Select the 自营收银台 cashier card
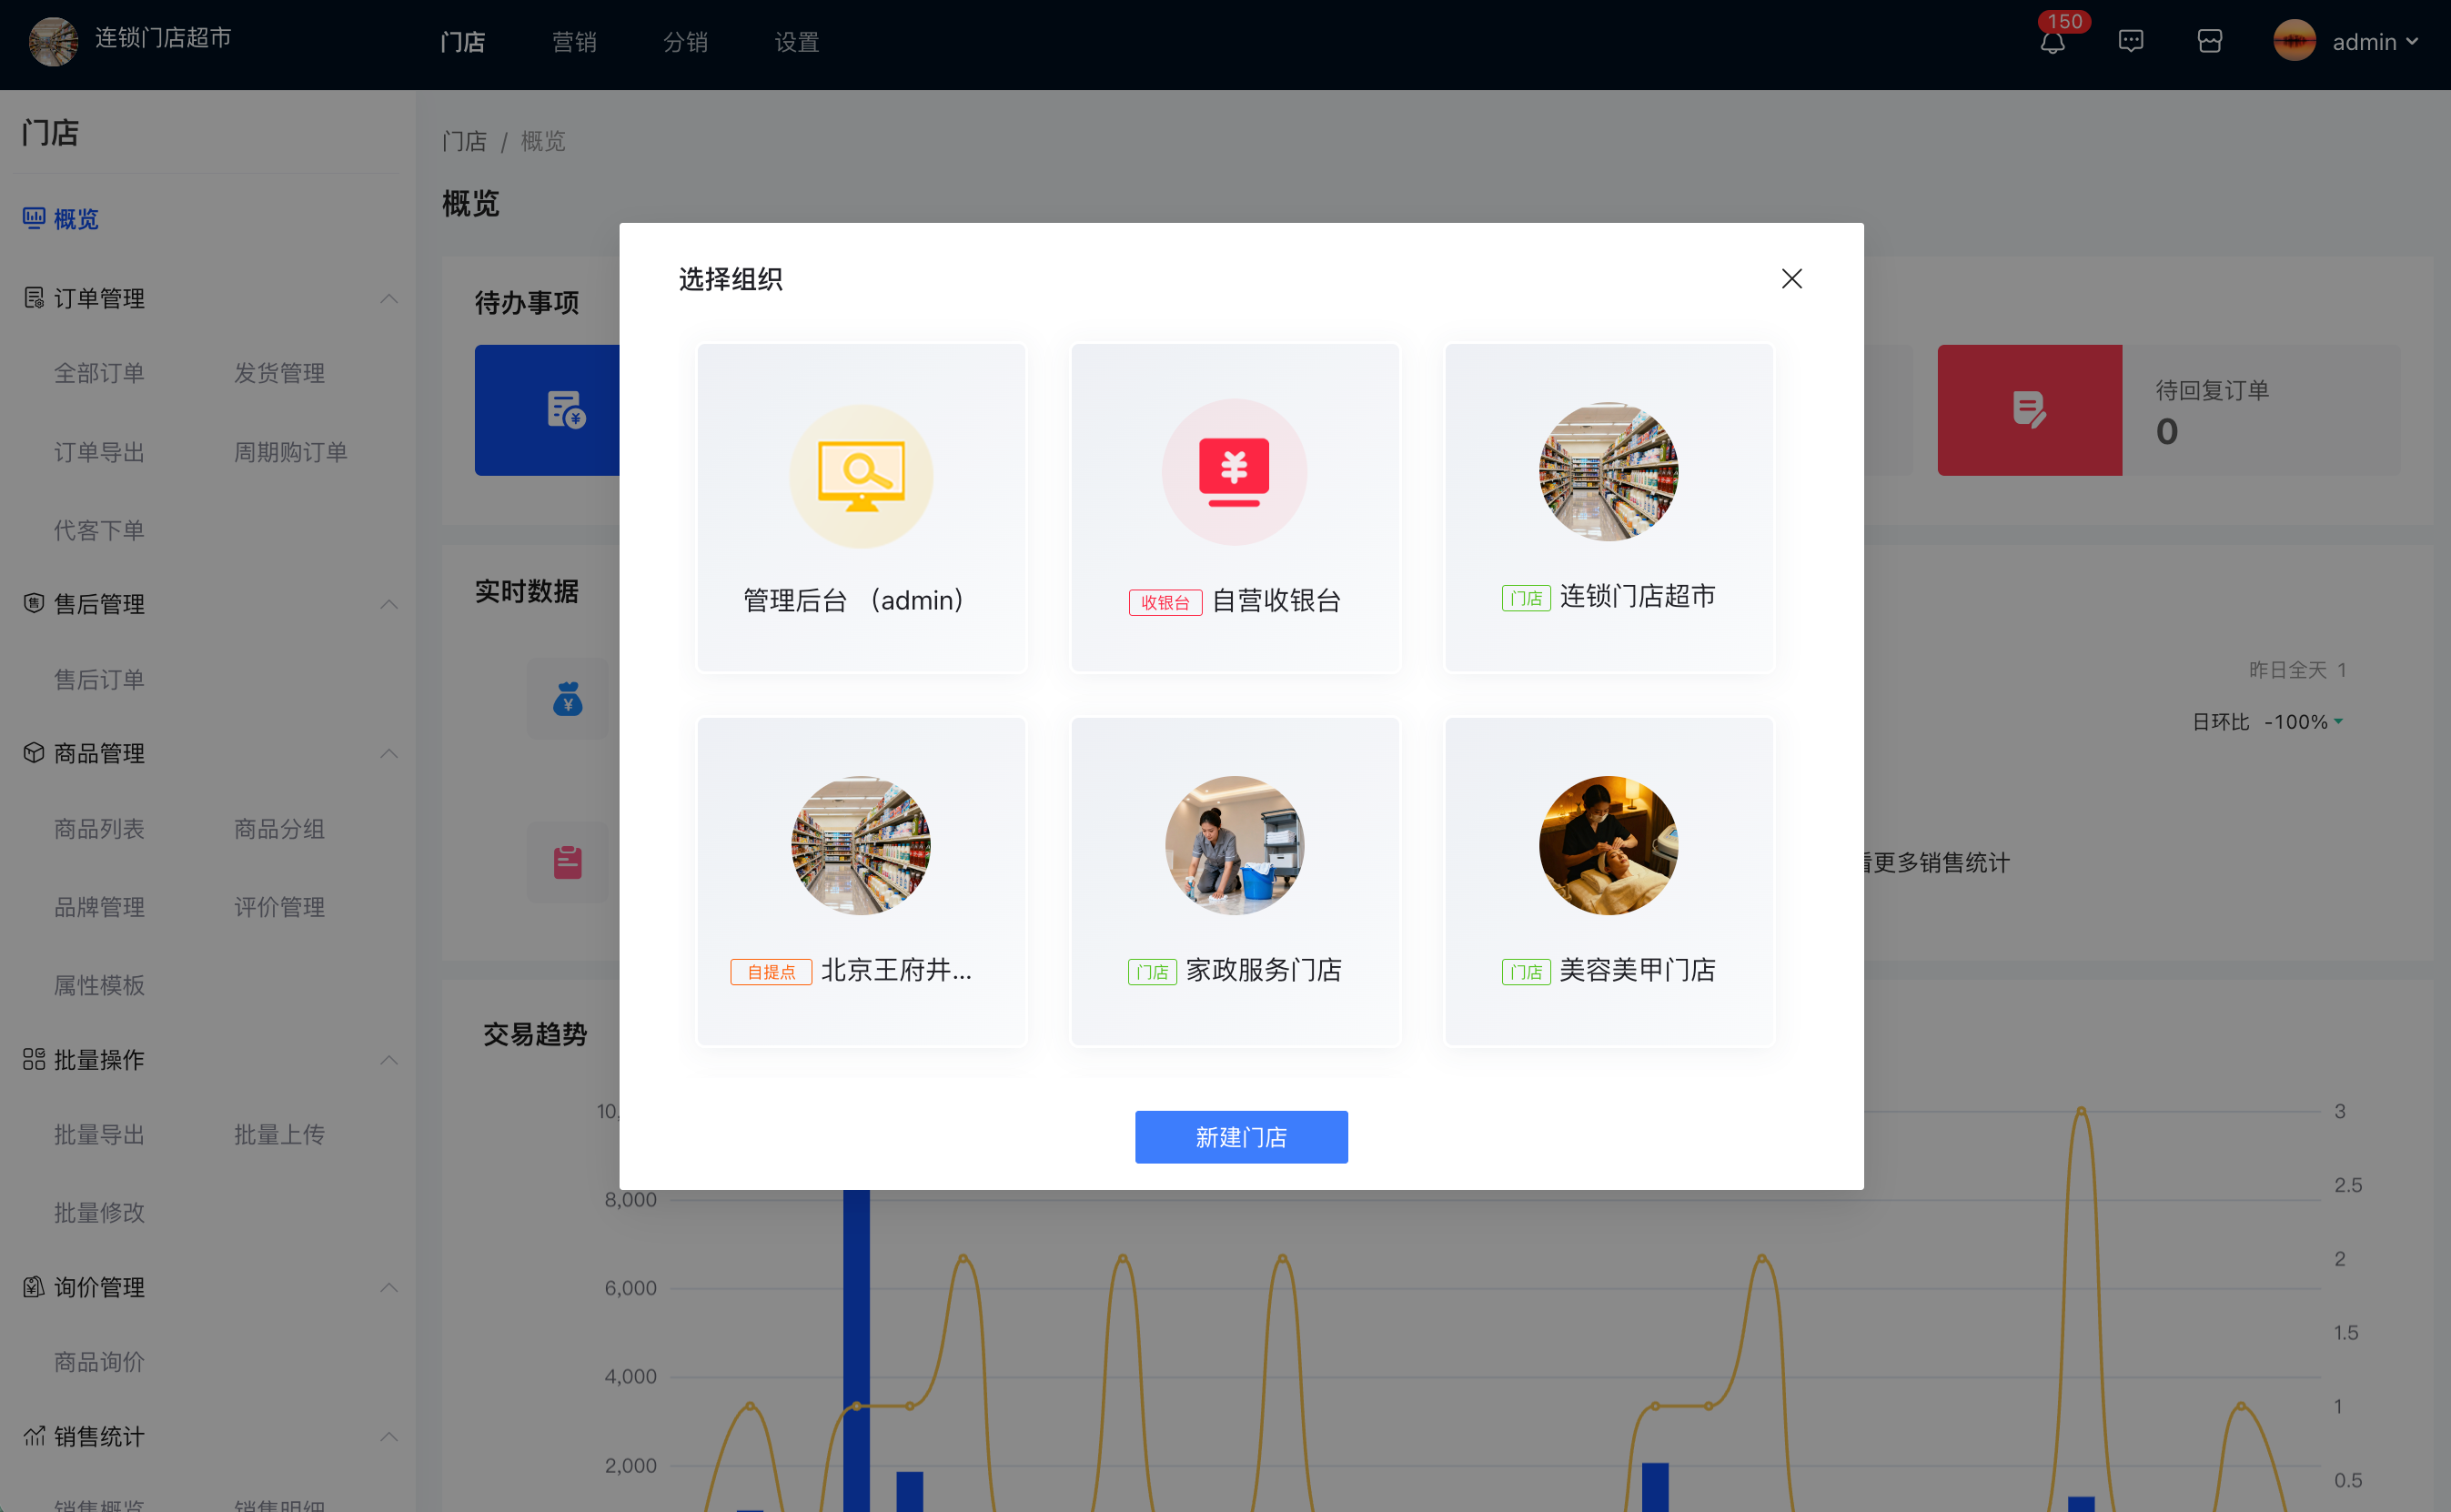This screenshot has width=2451, height=1512. click(x=1235, y=508)
